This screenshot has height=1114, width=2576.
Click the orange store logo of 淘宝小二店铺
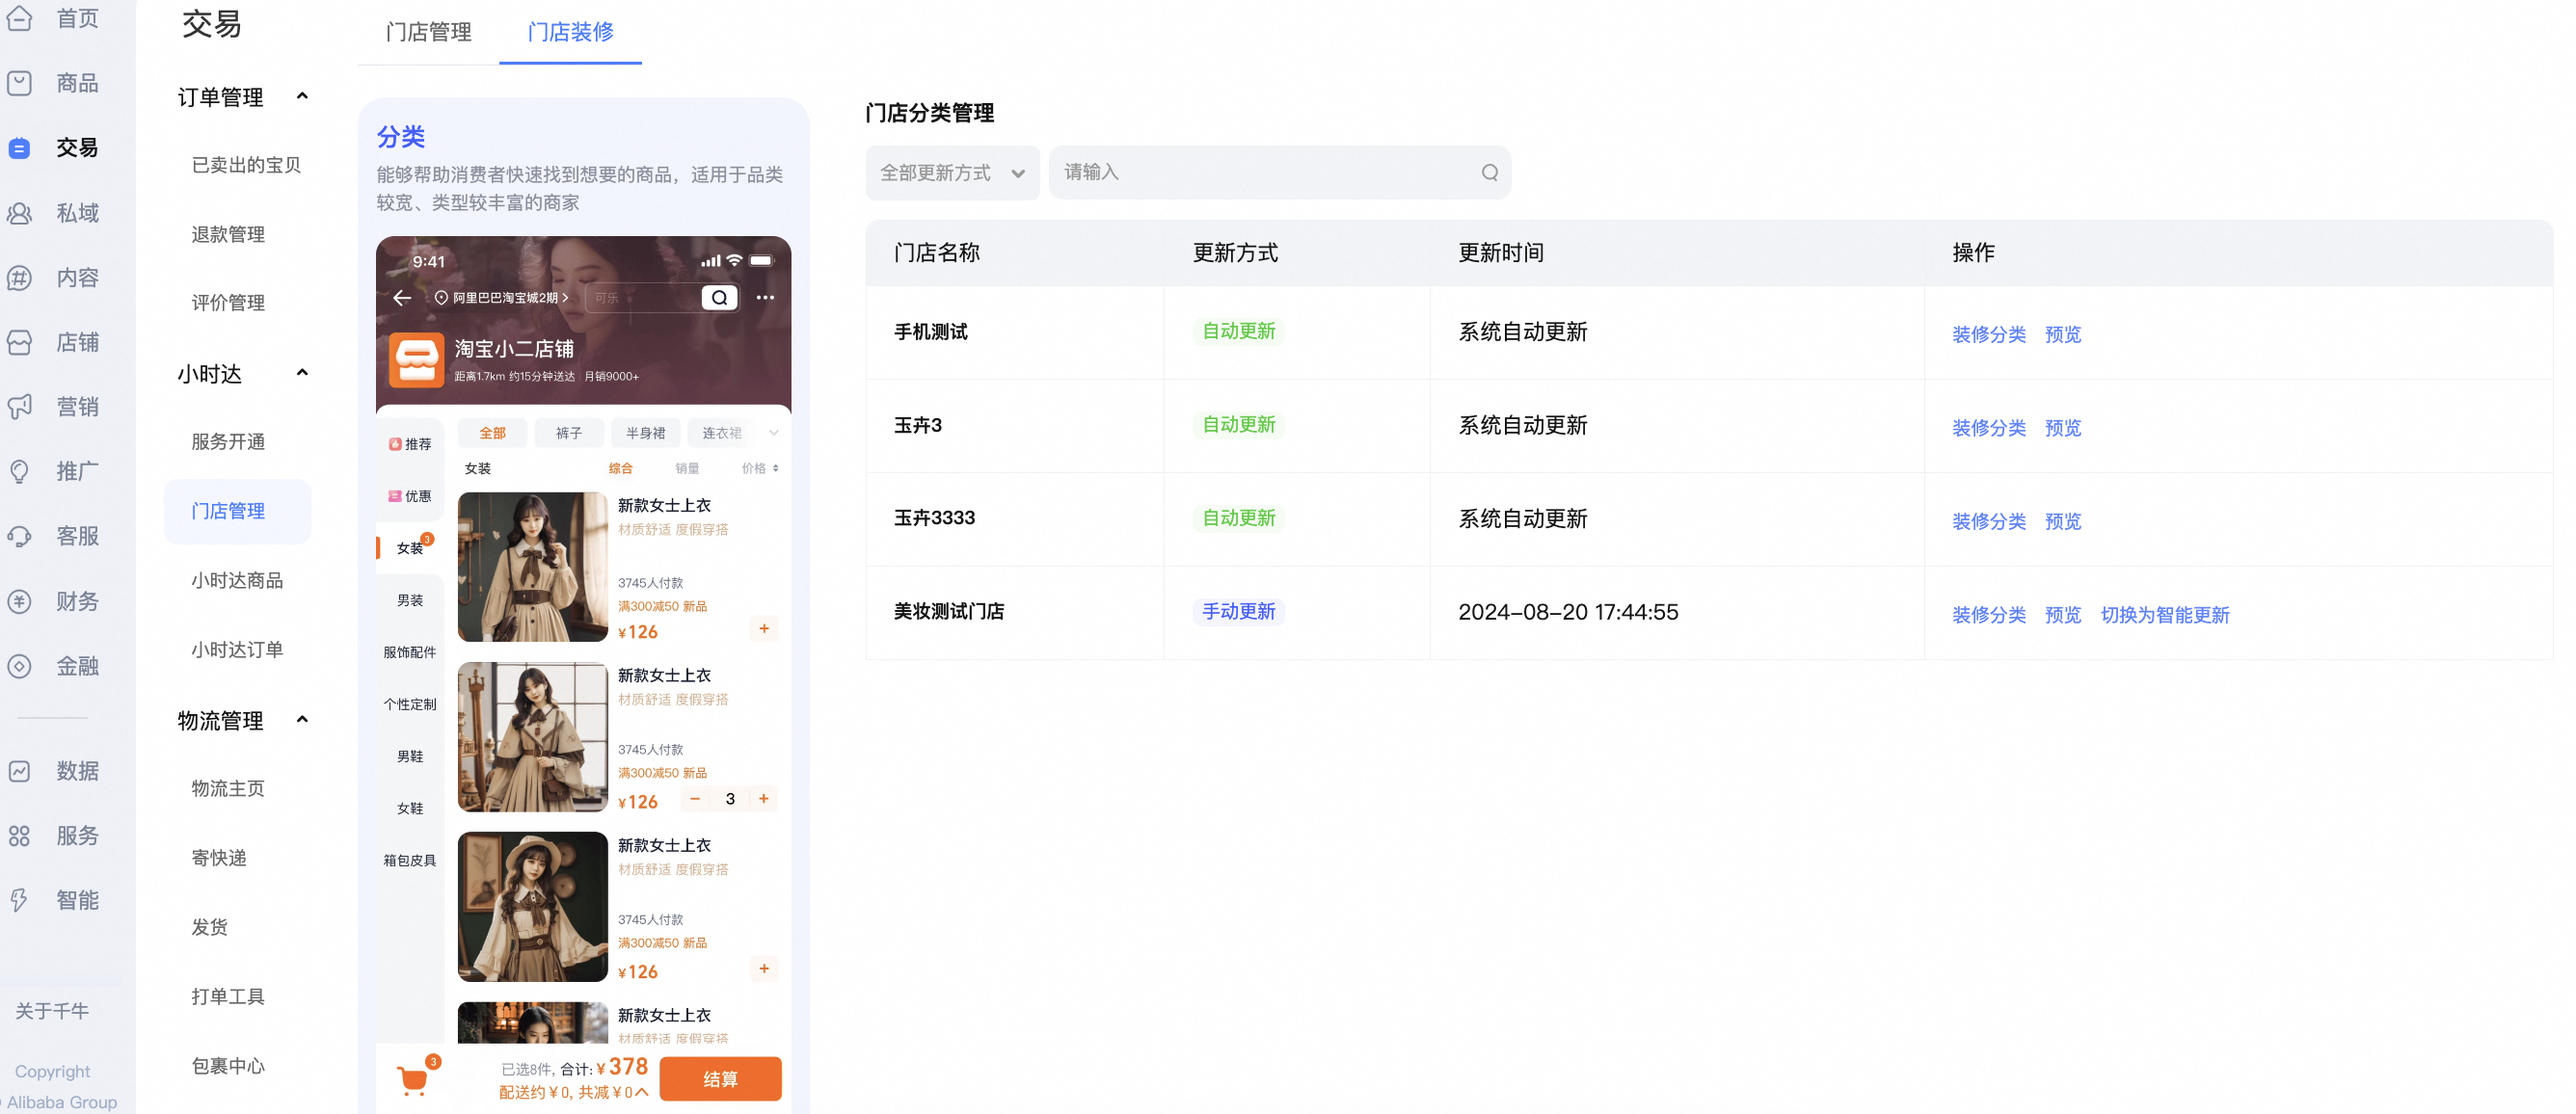[416, 360]
